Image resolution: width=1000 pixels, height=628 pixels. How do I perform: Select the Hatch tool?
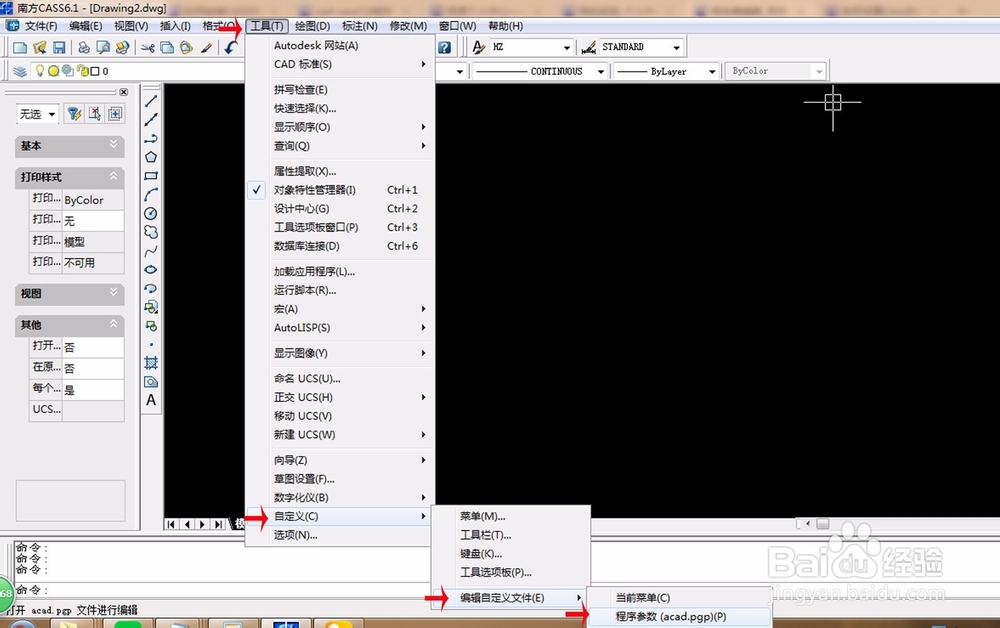pos(151,363)
